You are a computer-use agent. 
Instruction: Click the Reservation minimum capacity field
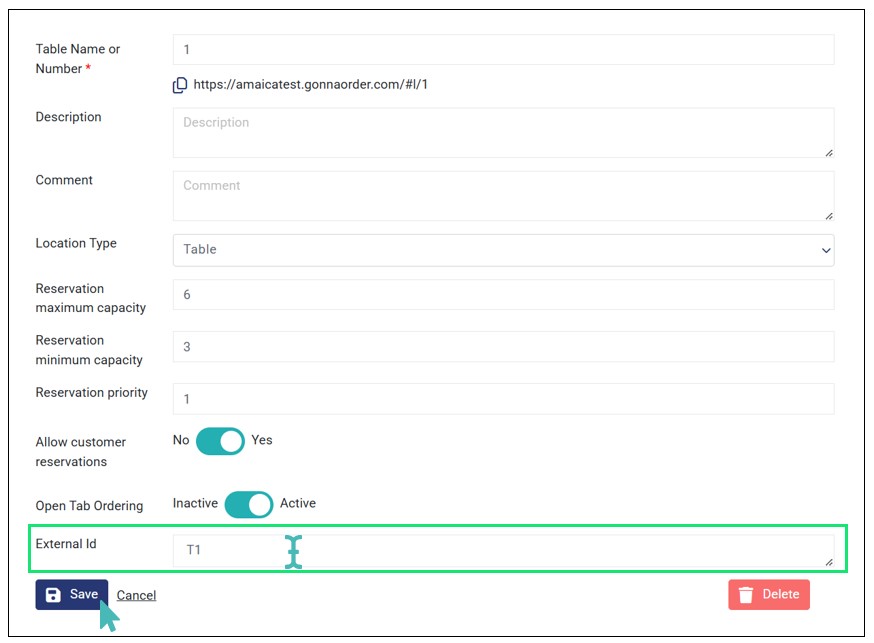[x=503, y=347]
